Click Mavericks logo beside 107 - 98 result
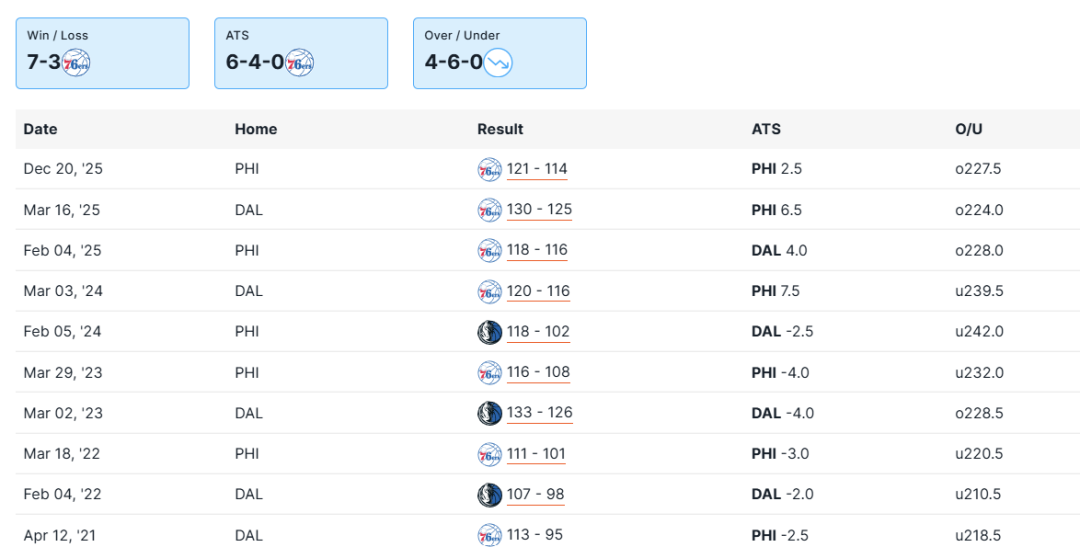Viewport: 1080px width, 547px height. (489, 494)
